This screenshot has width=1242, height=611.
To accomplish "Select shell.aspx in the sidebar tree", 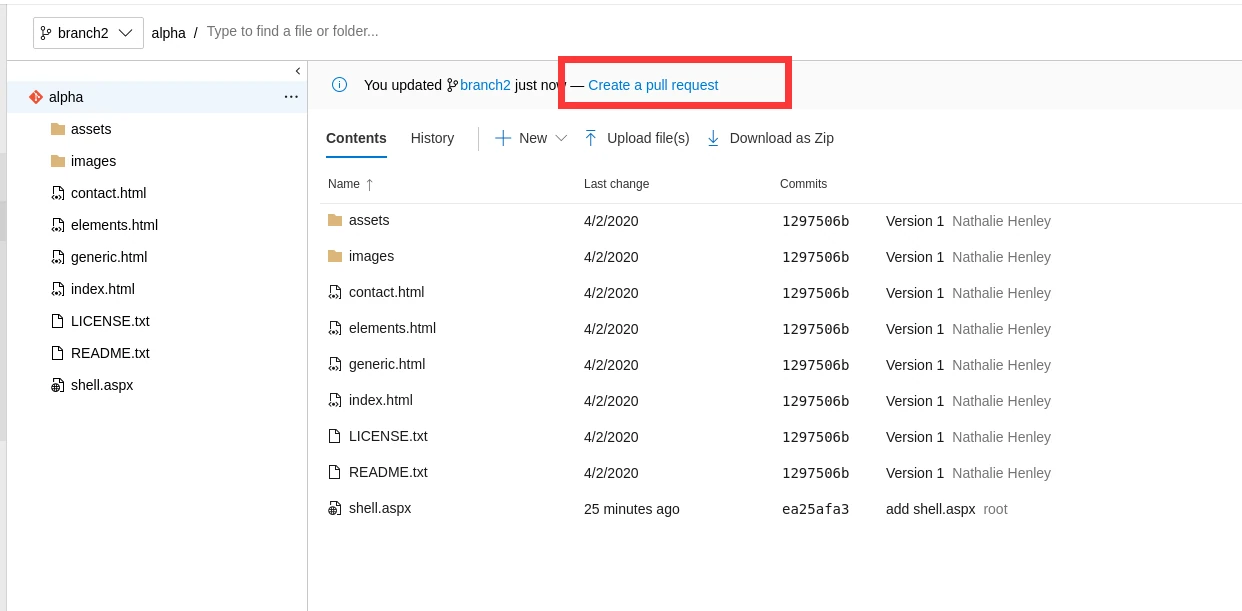I will (102, 385).
